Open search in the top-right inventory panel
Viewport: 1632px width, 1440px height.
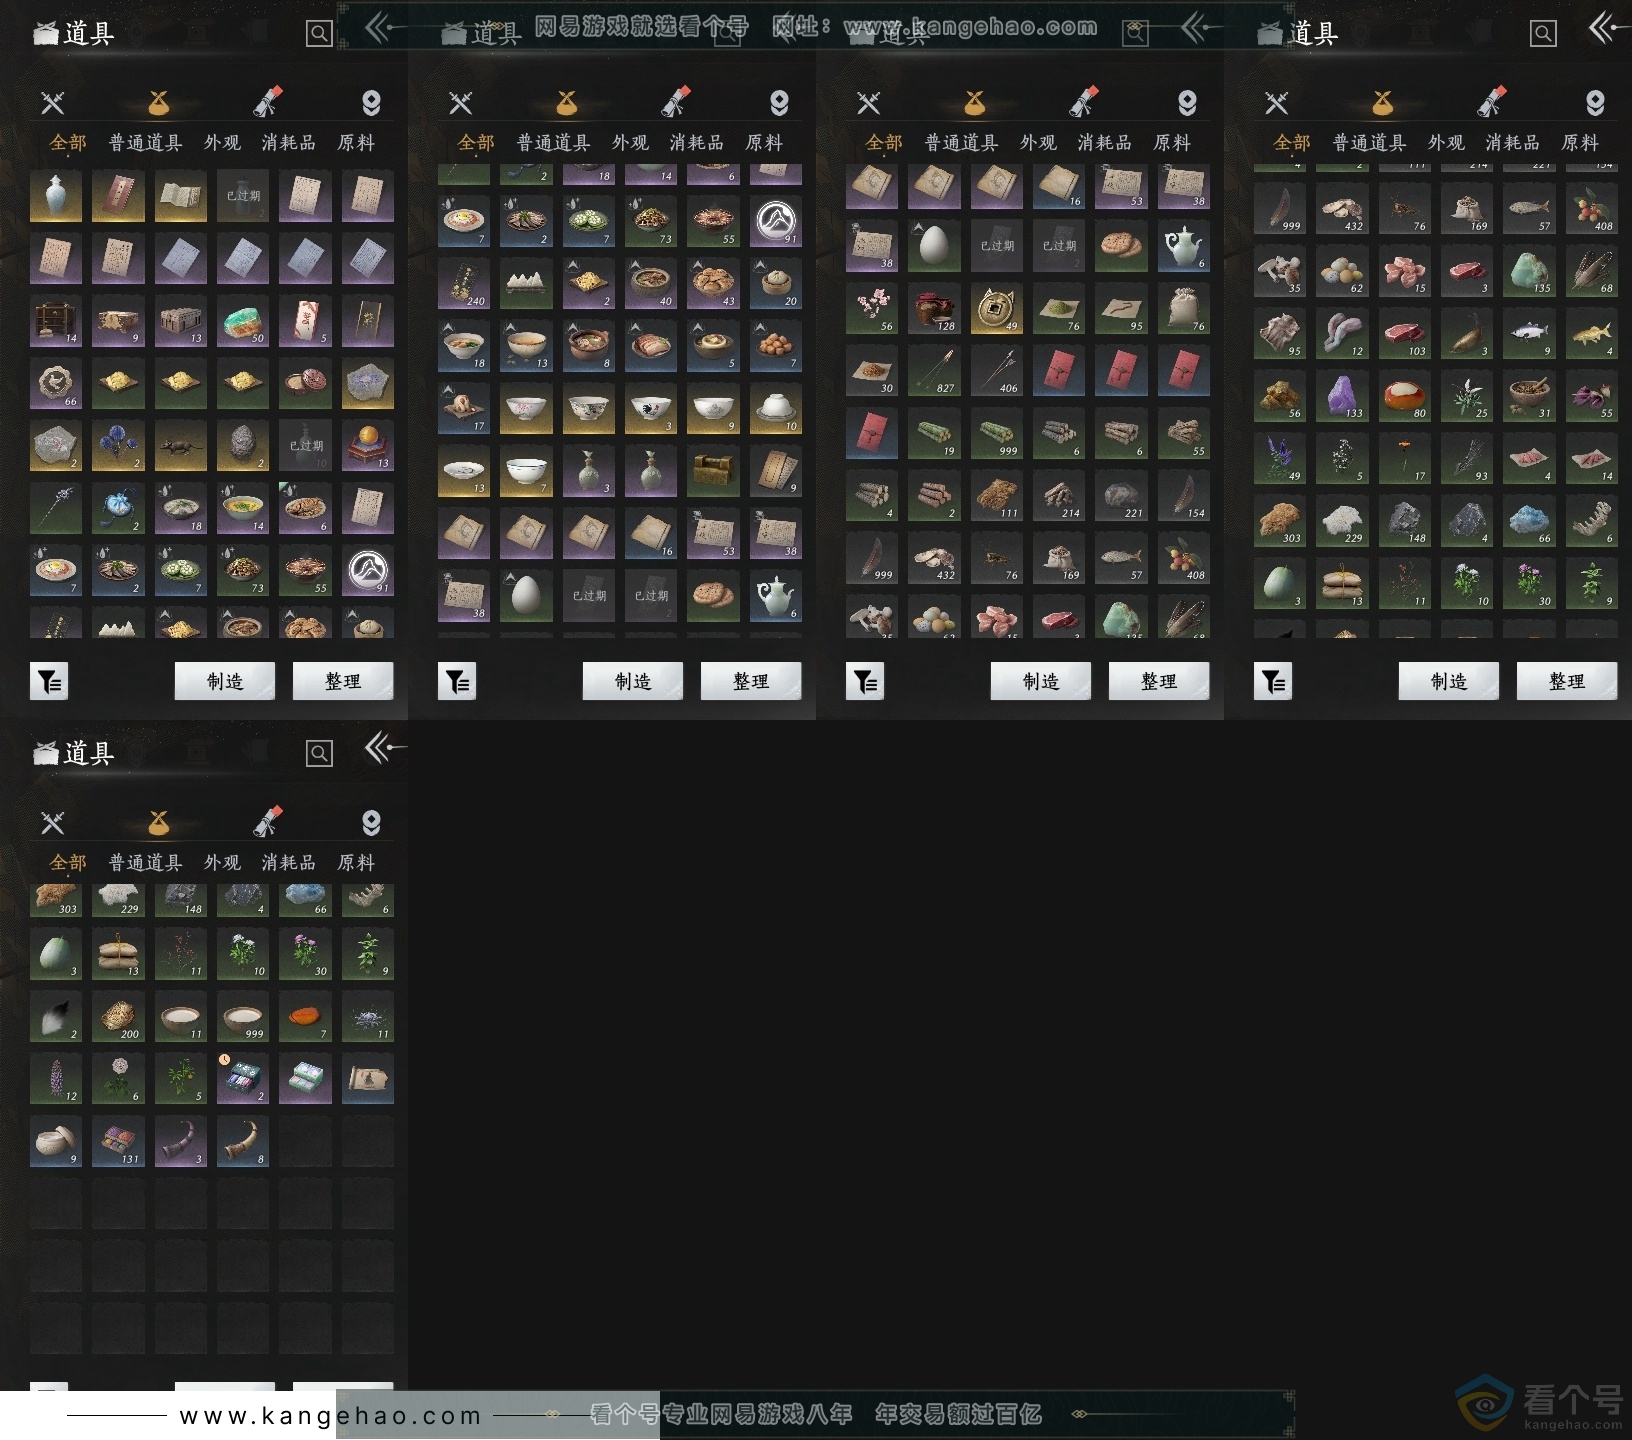1543,34
